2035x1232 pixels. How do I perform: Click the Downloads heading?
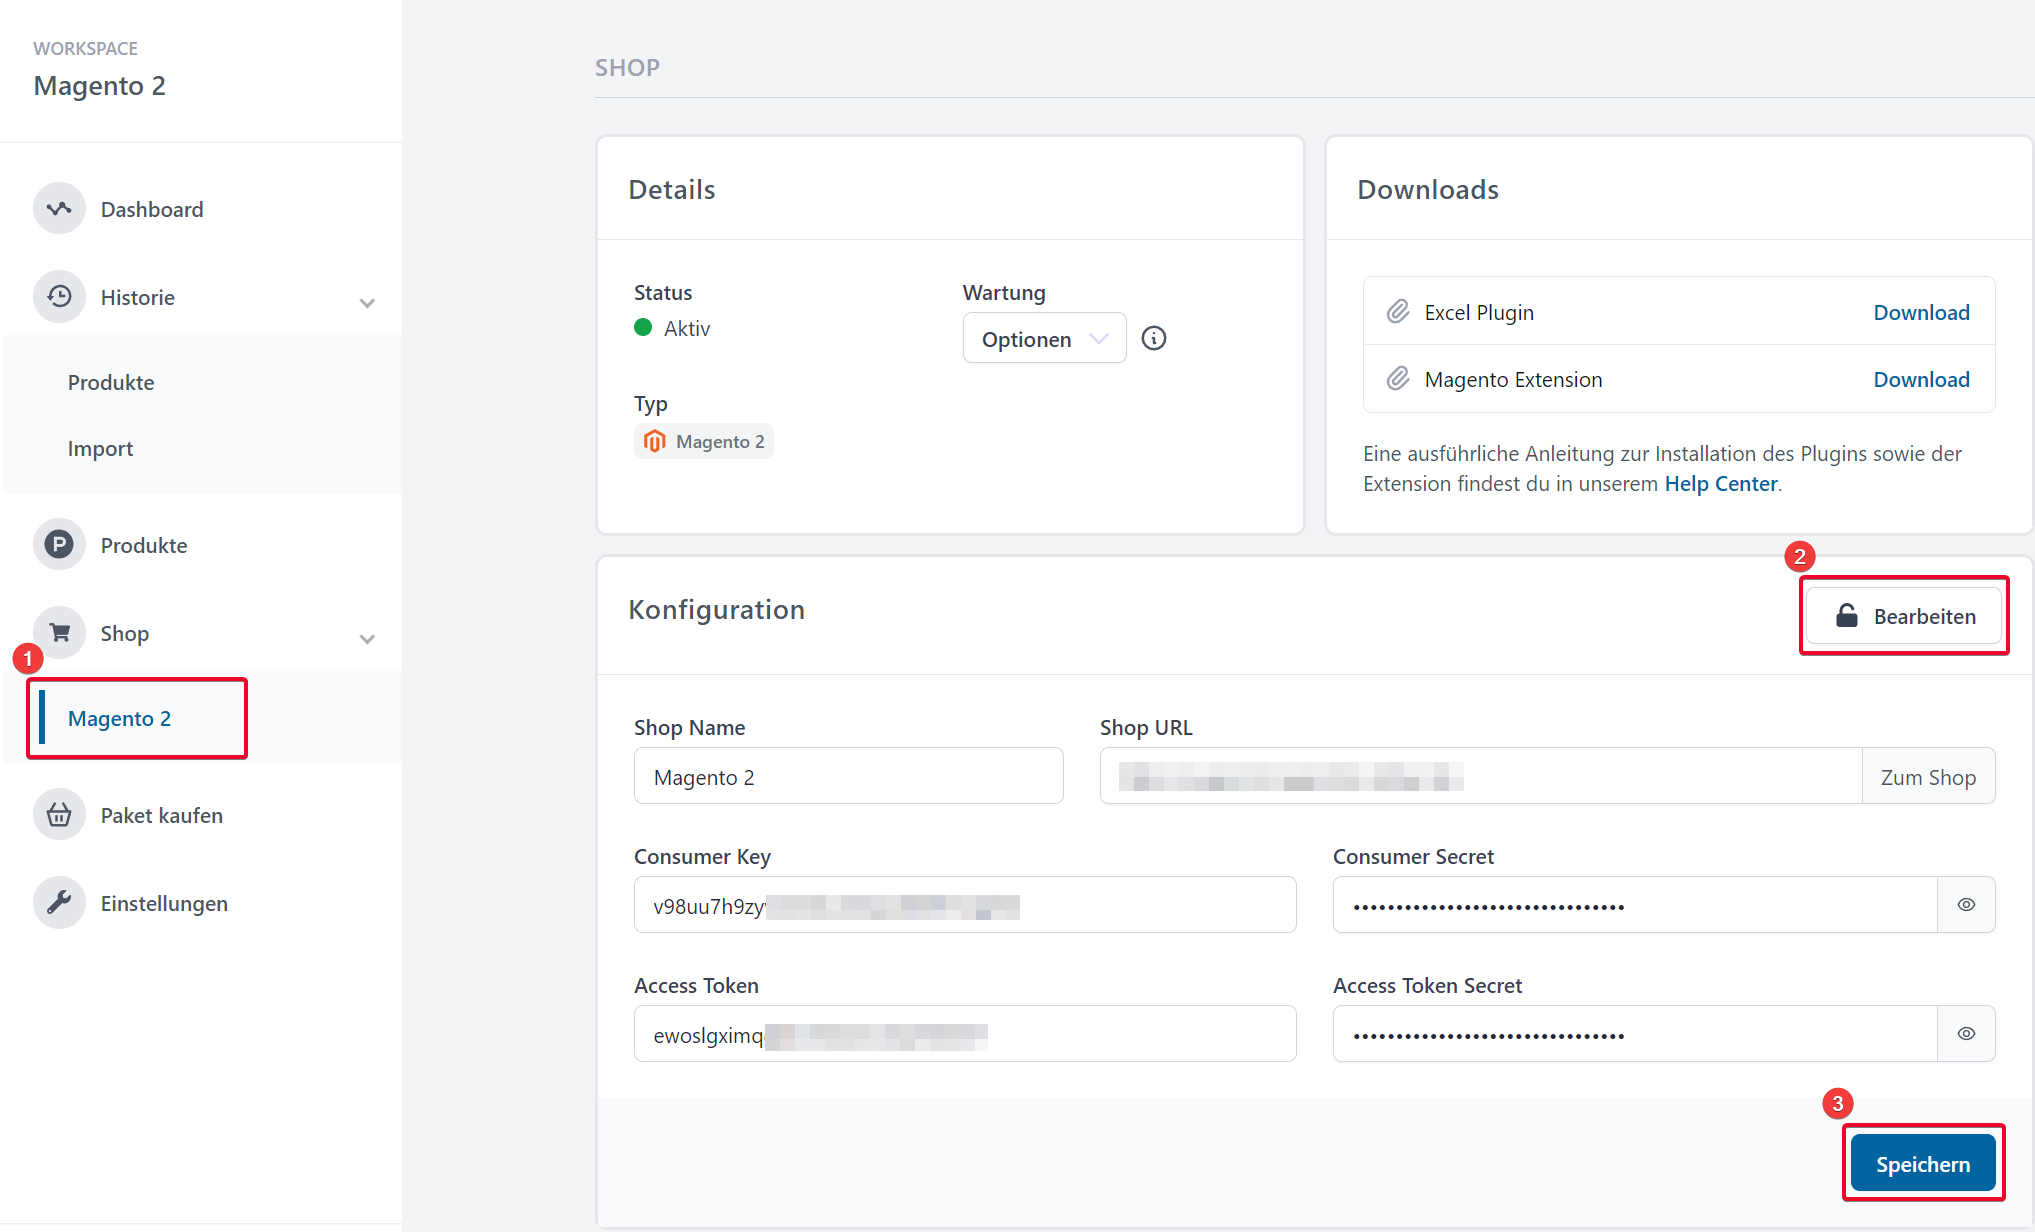point(1427,190)
